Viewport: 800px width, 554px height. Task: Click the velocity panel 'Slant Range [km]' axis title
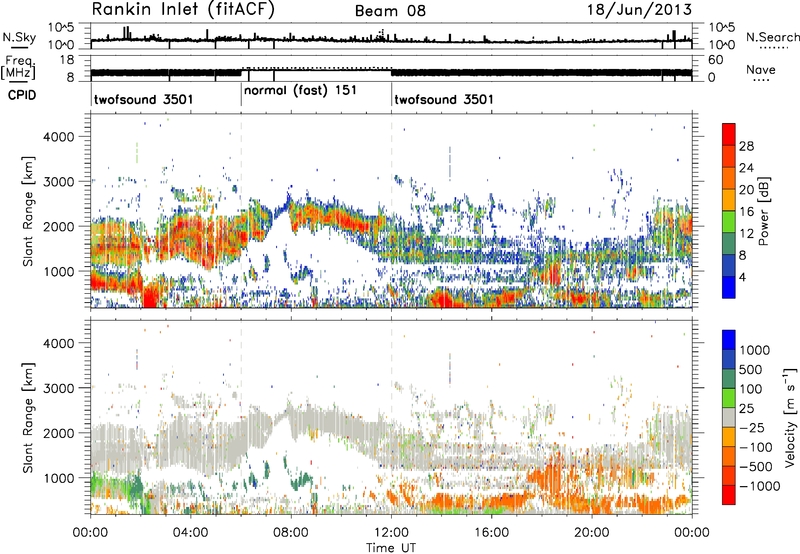pos(28,417)
